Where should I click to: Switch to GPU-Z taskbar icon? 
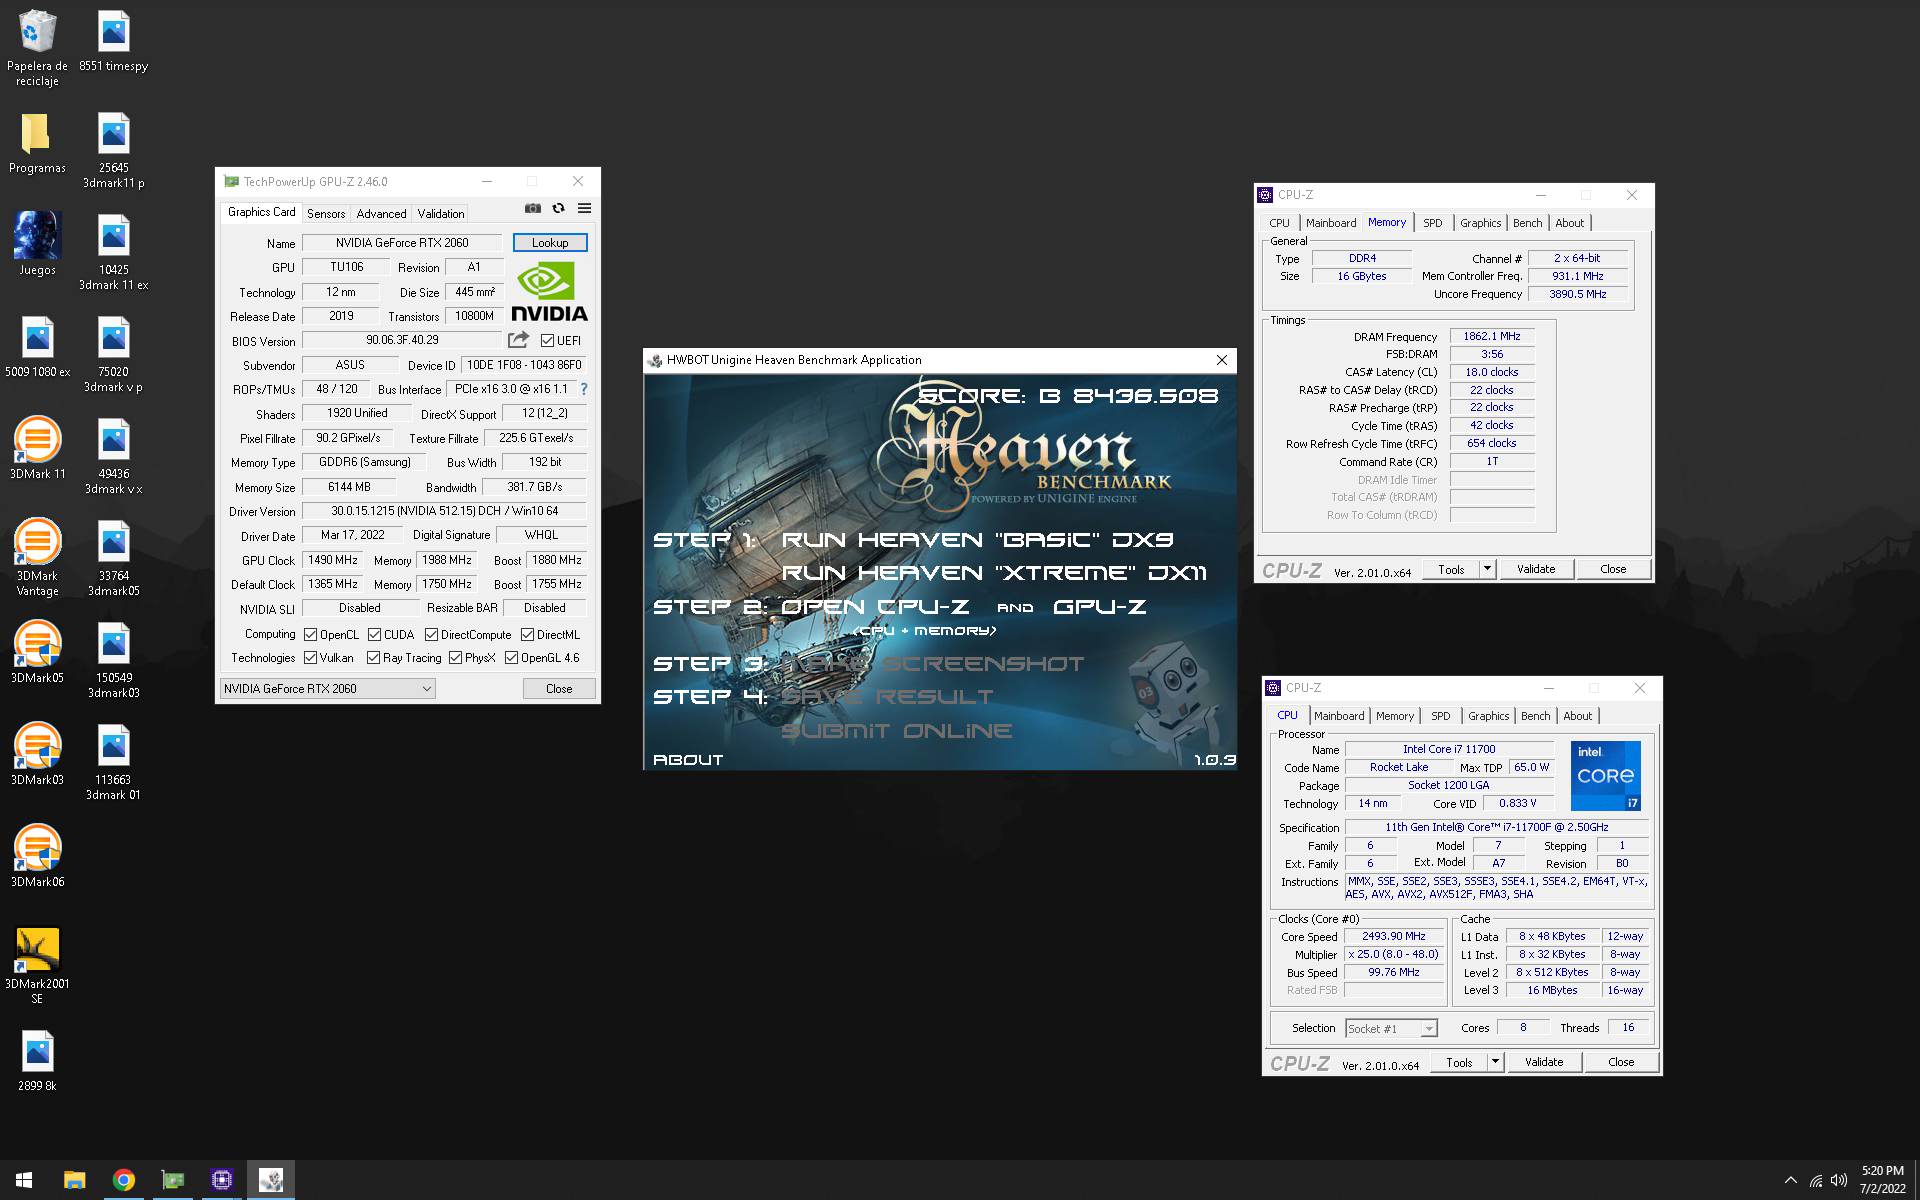click(x=173, y=1180)
